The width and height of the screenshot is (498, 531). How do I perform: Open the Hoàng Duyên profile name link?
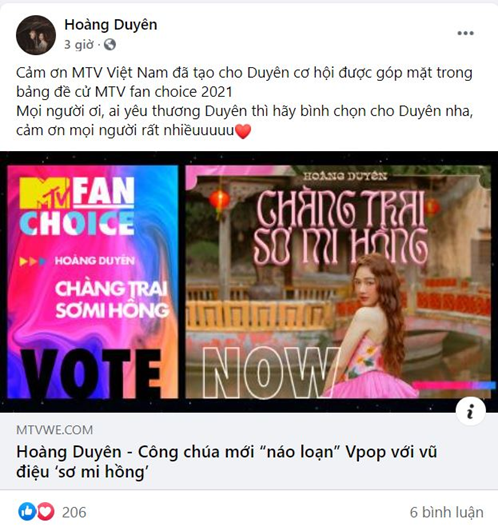pyautogui.click(x=111, y=25)
